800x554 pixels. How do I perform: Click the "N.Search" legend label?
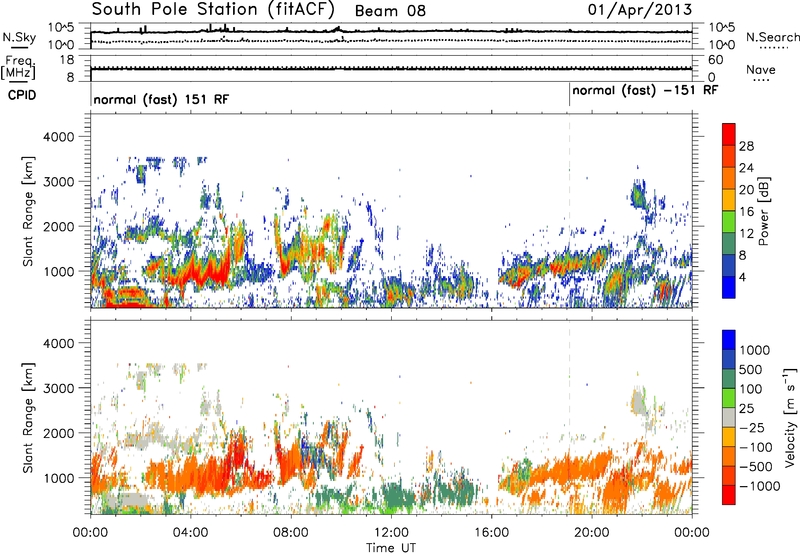point(772,37)
